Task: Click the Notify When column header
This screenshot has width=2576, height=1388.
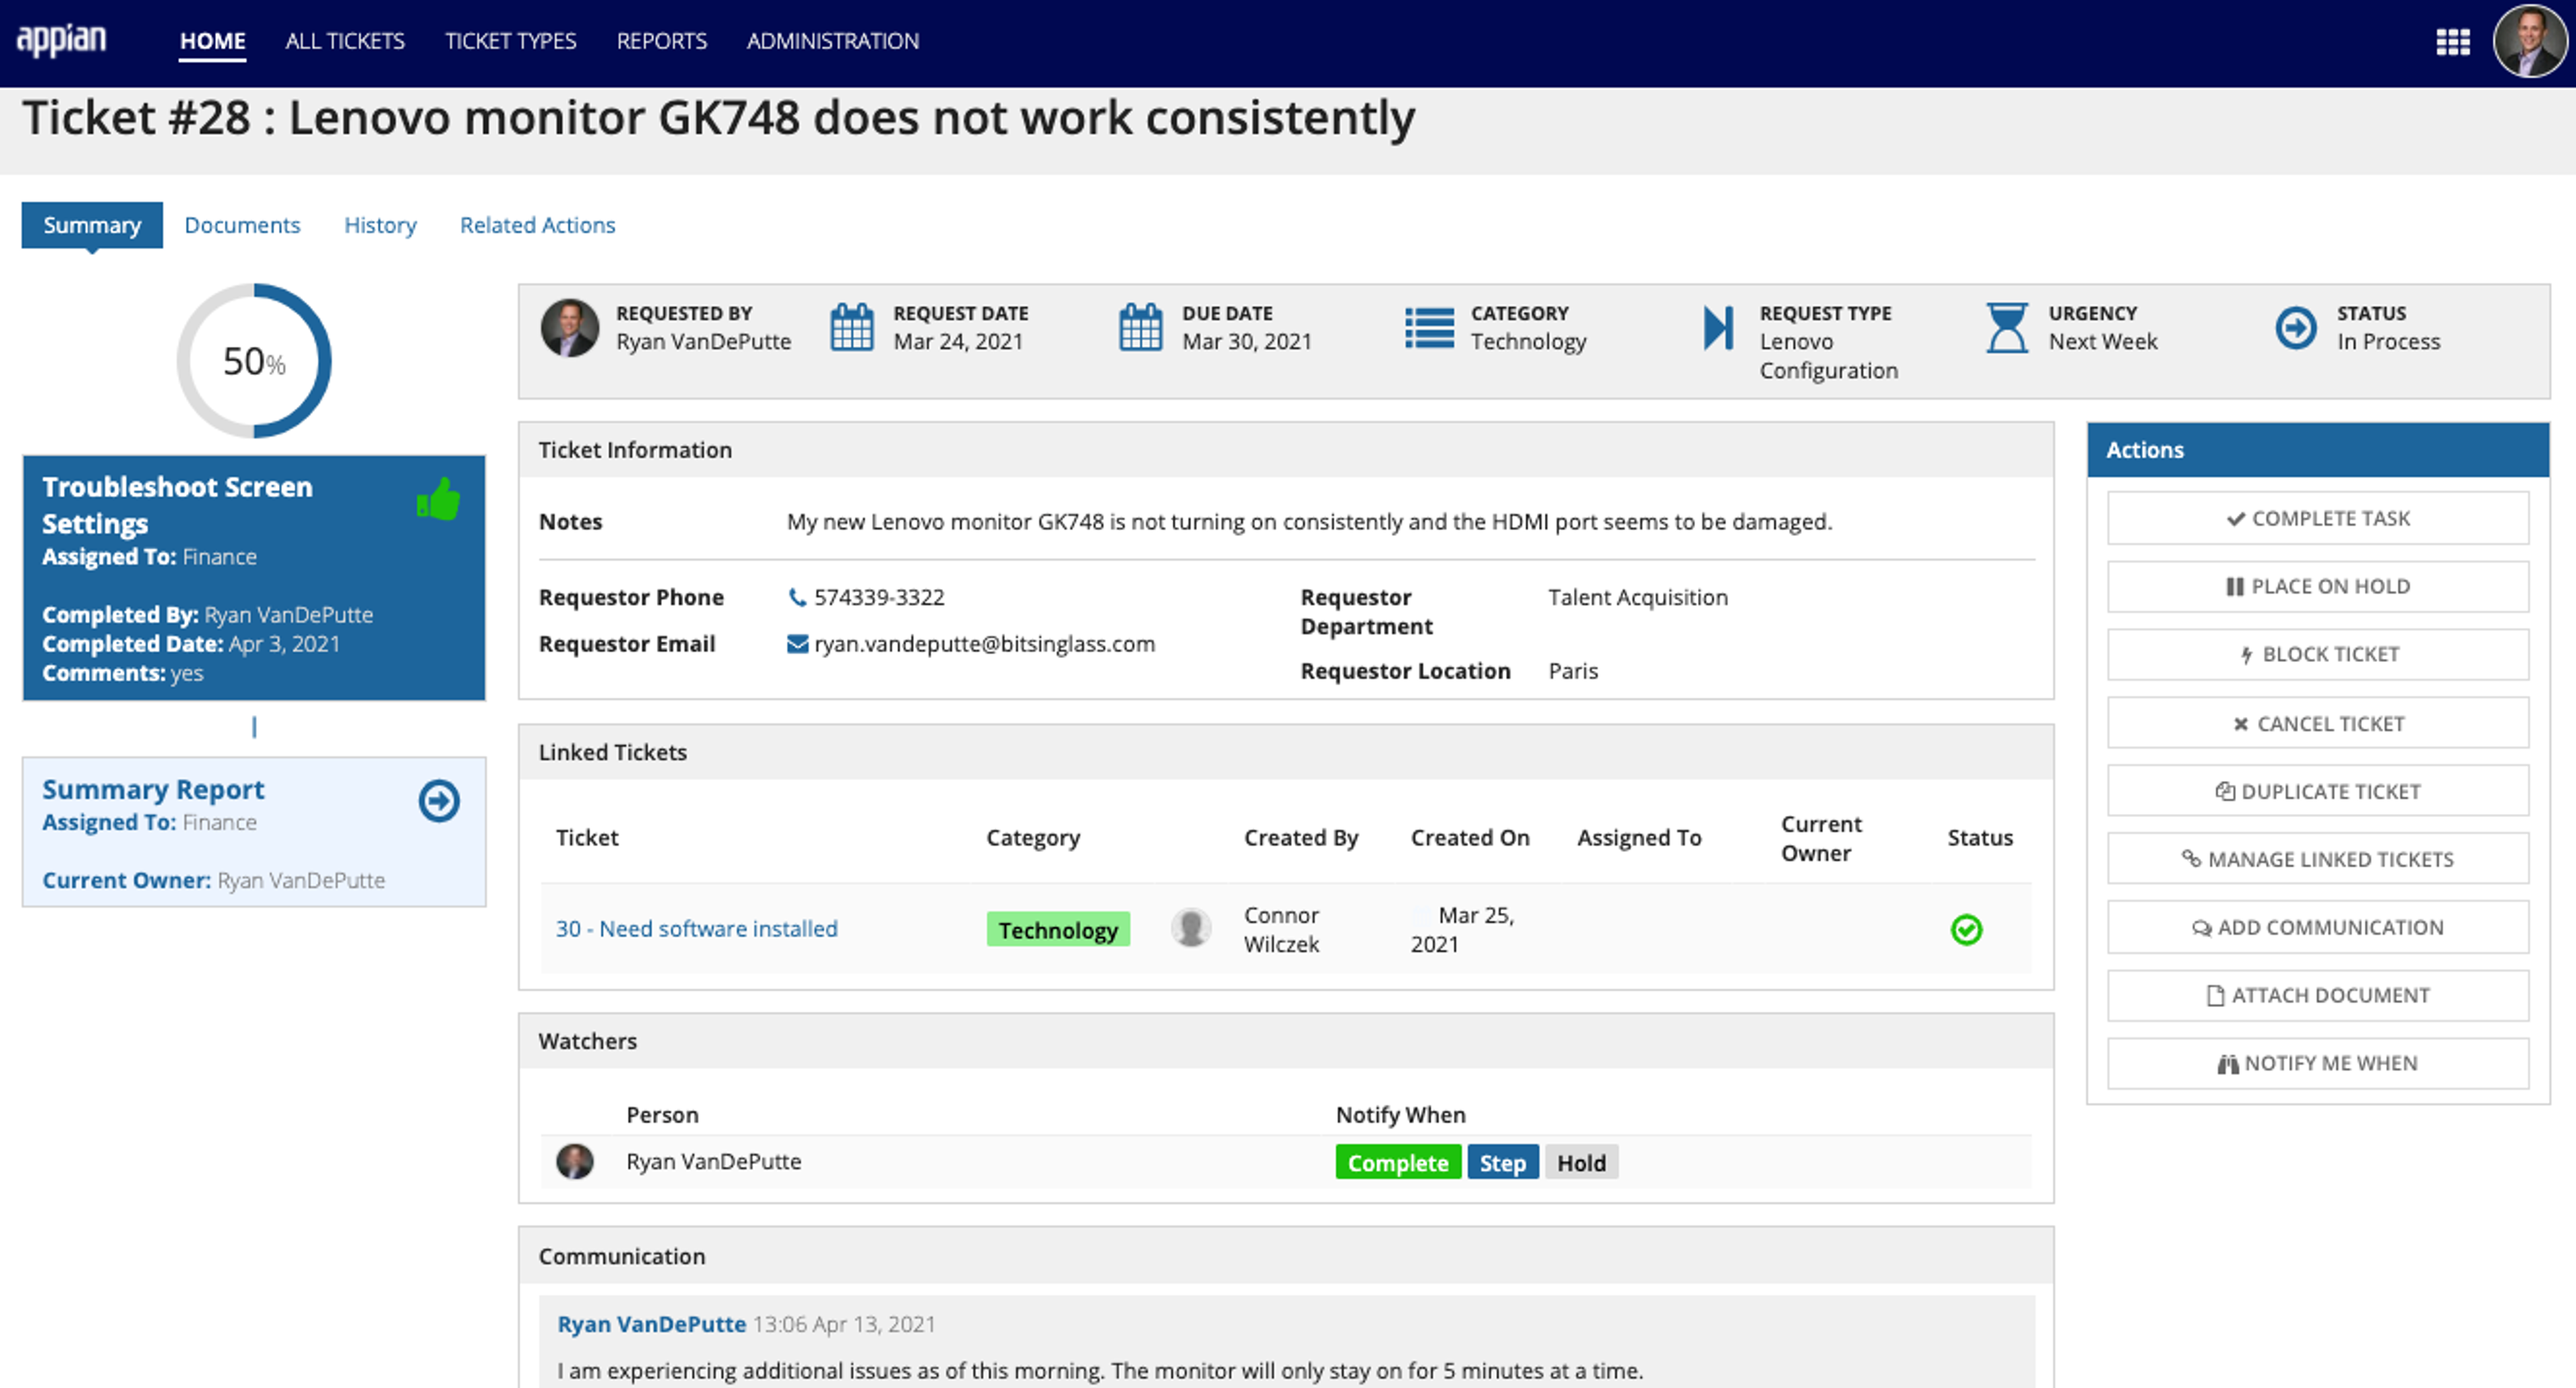Action: [x=1400, y=1115]
